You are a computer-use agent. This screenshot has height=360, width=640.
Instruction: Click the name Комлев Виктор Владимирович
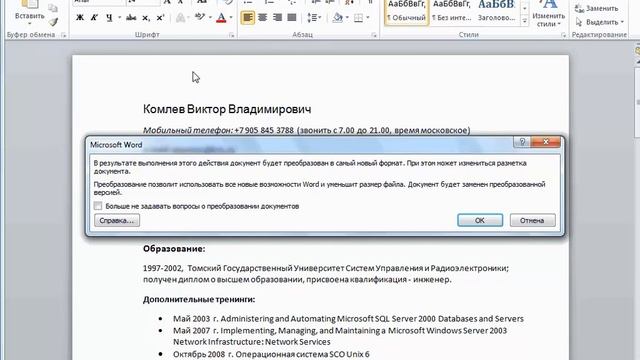(227, 109)
